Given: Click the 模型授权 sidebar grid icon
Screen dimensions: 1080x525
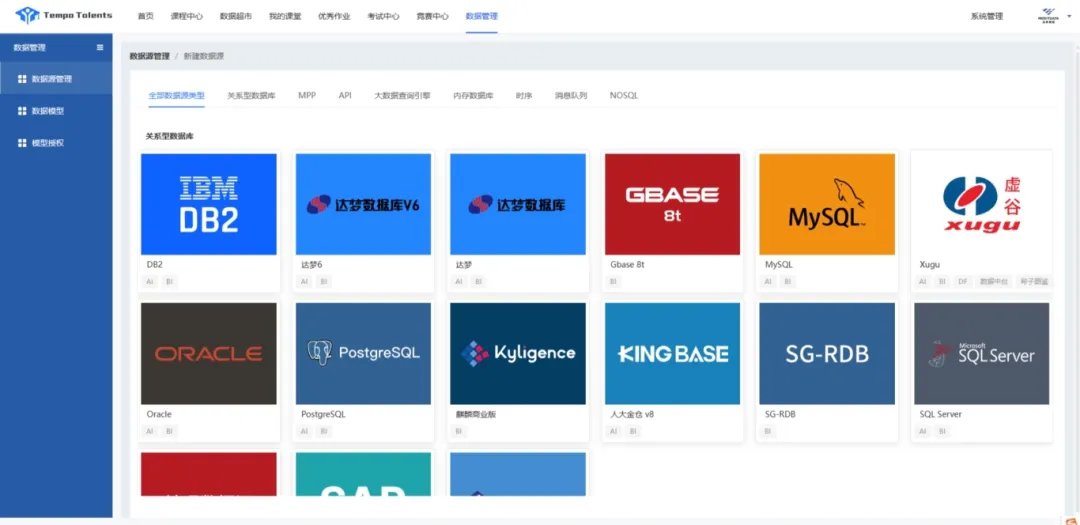Looking at the screenshot, I should pyautogui.click(x=22, y=143).
